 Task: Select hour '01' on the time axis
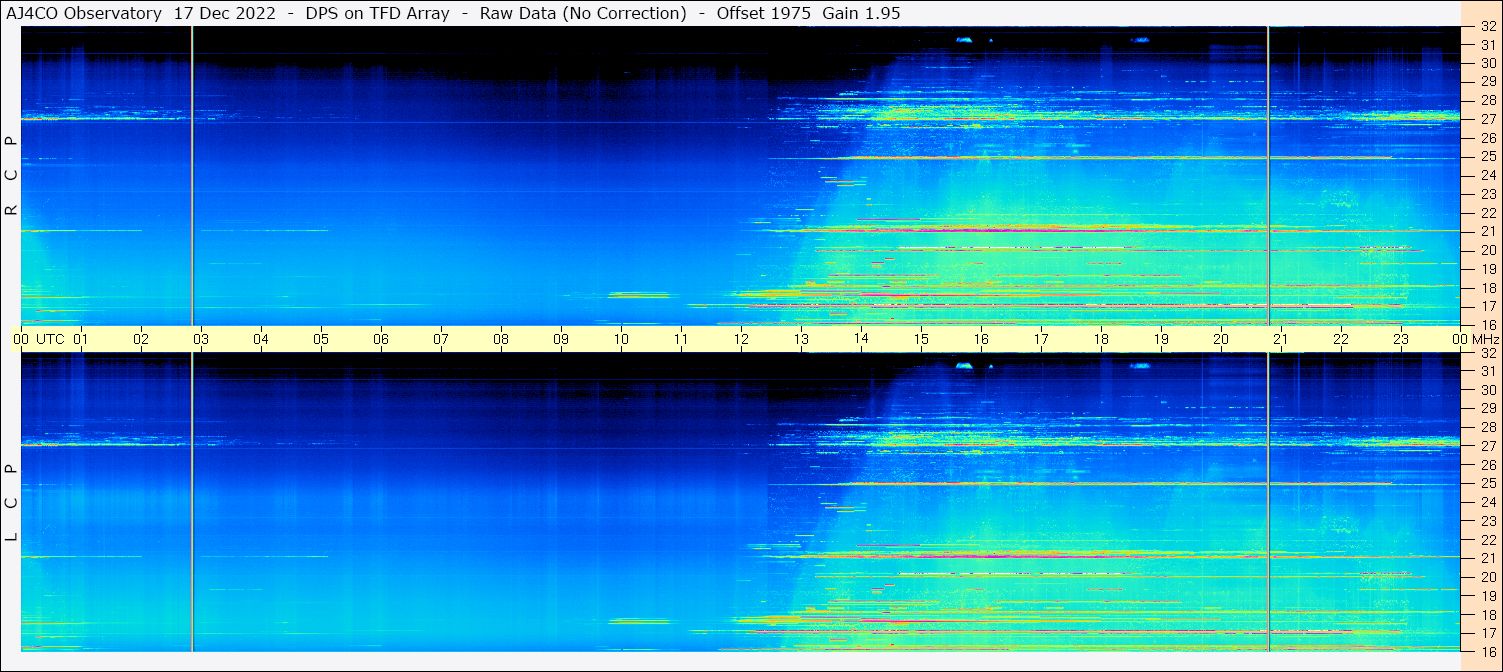tap(81, 339)
